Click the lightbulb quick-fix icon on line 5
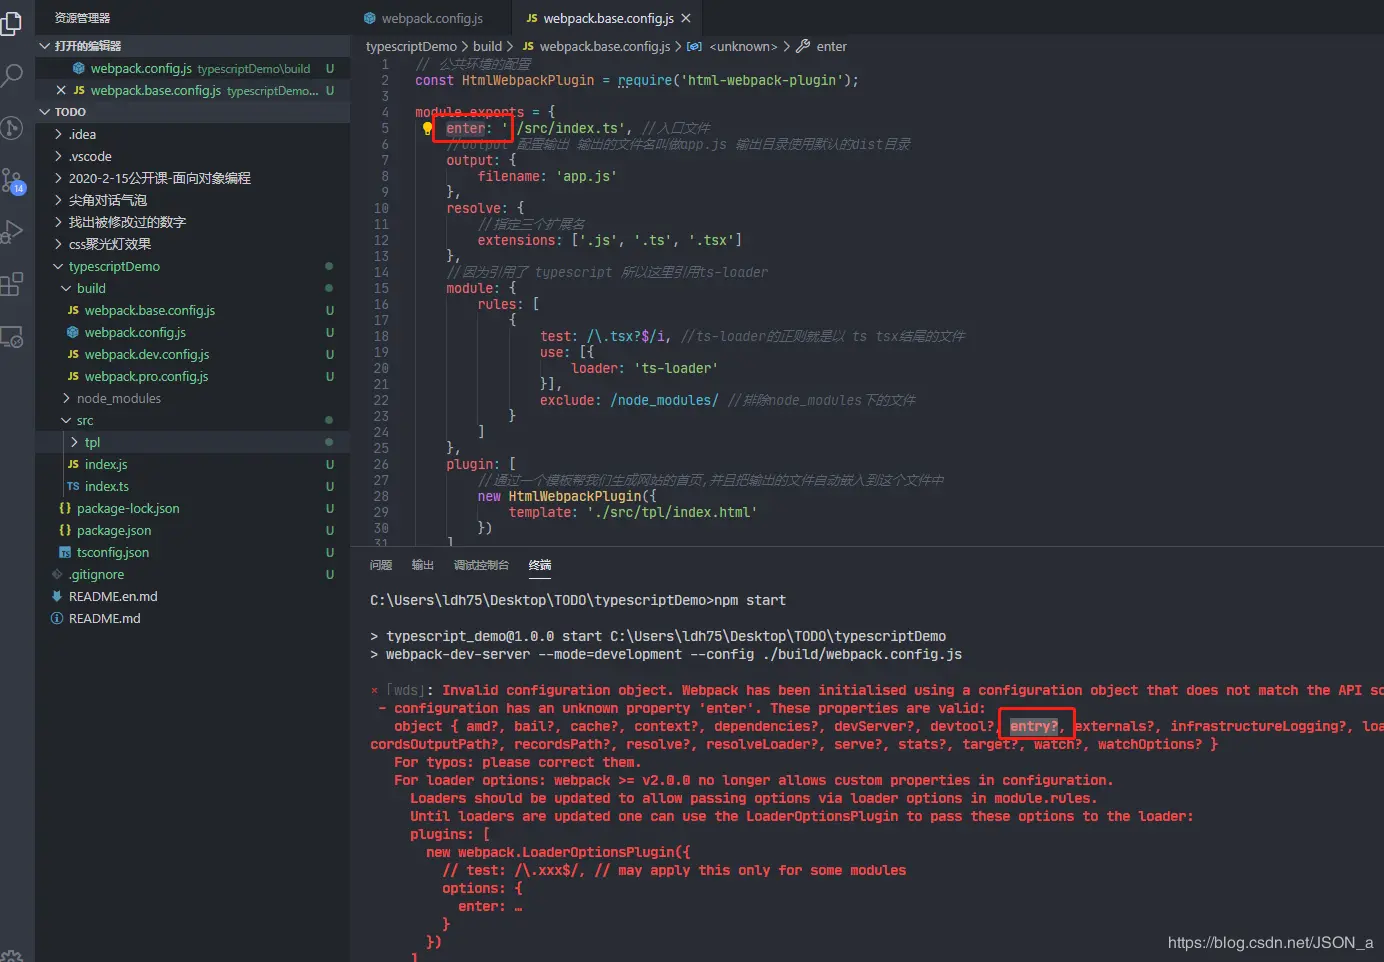 pos(427,128)
